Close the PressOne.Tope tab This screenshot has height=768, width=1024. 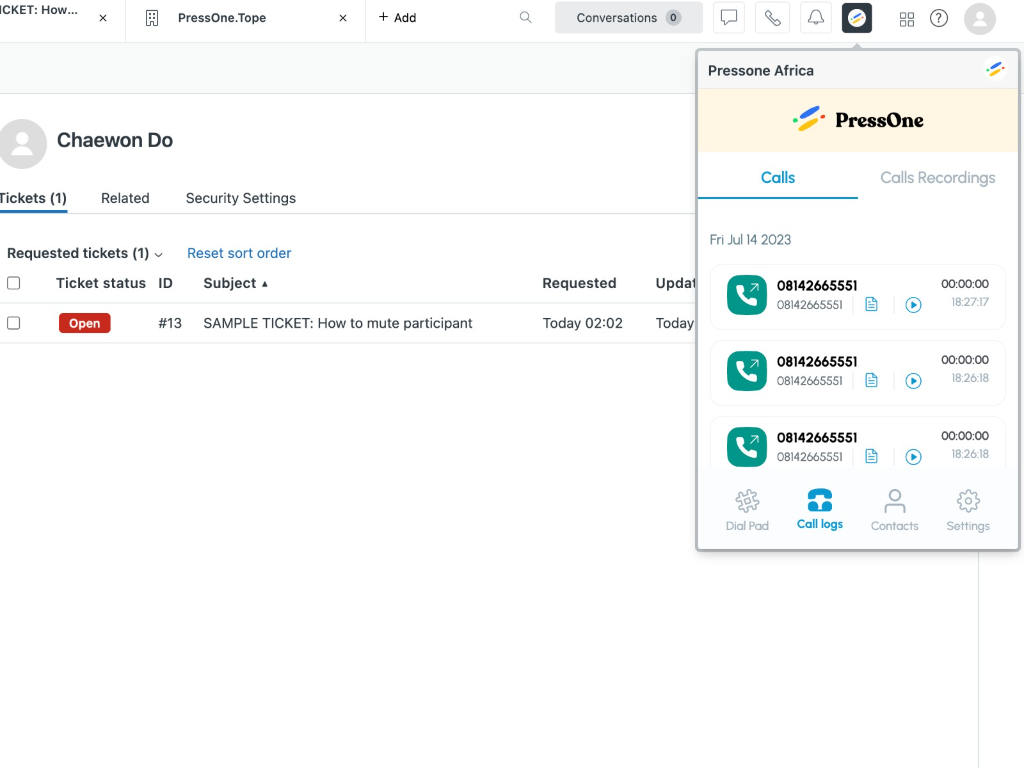[343, 18]
